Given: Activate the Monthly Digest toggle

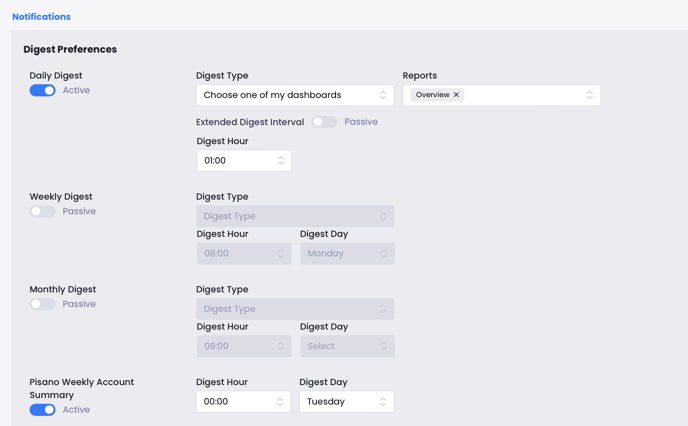Looking at the screenshot, I should pyautogui.click(x=42, y=304).
